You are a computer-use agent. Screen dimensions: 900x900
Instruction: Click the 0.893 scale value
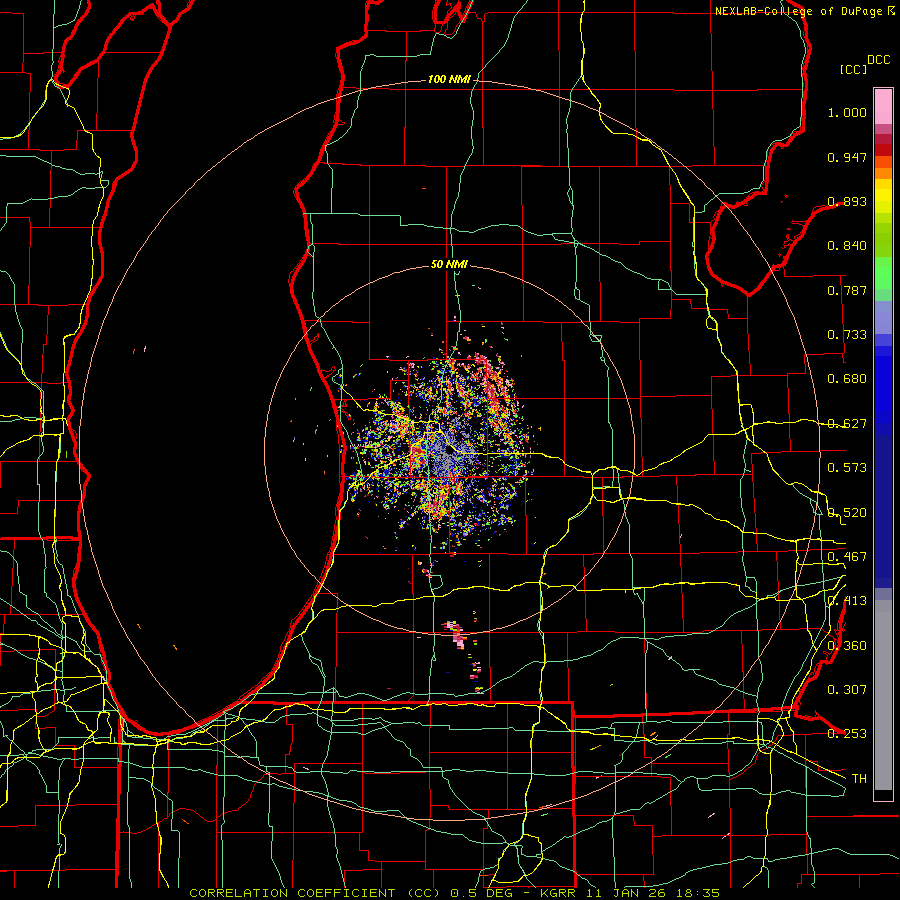tap(847, 201)
